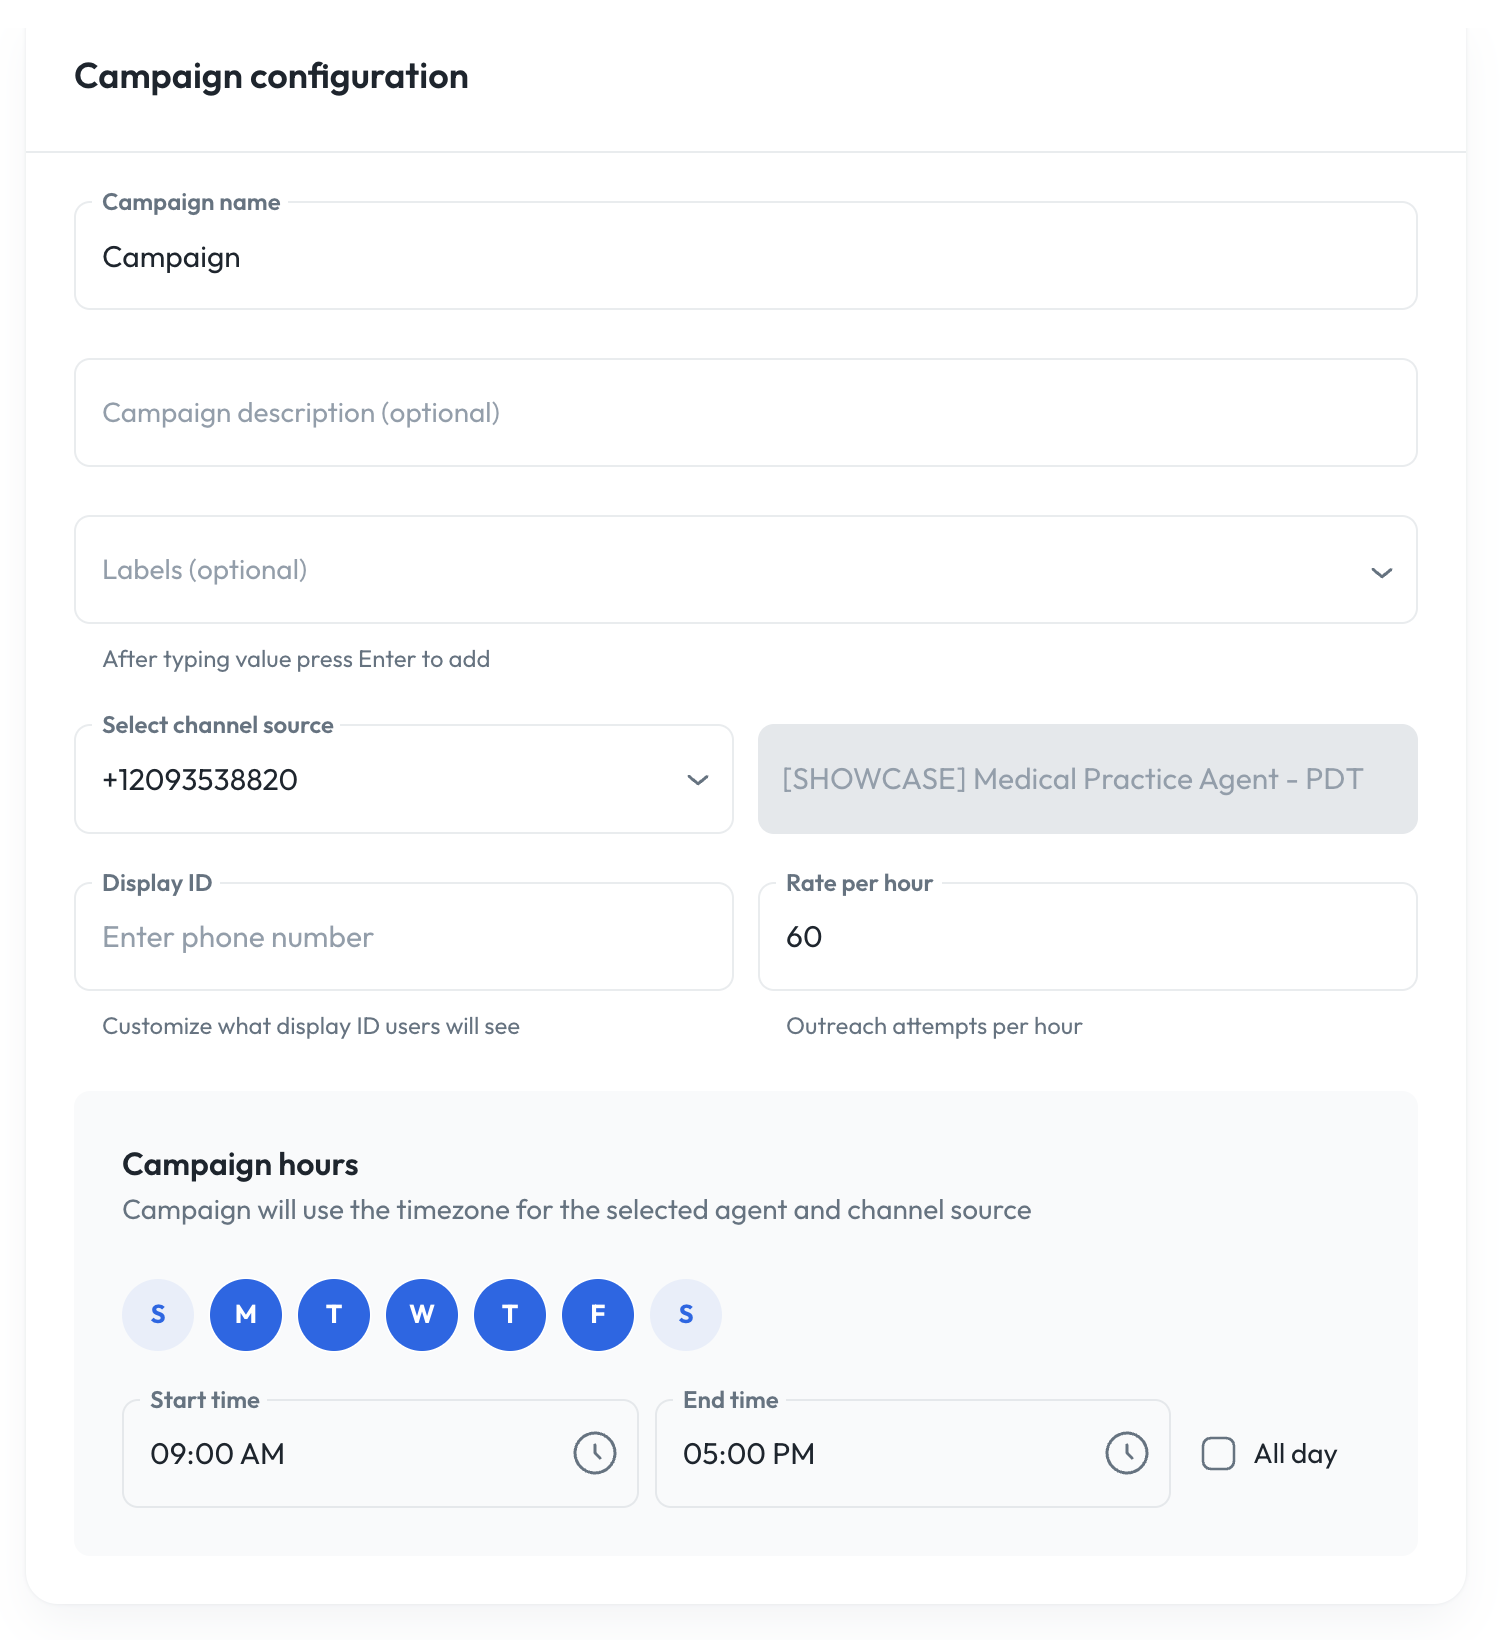Click the disabled Medical Practice Agent field
Image resolution: width=1500 pixels, height=1640 pixels.
[1088, 779]
